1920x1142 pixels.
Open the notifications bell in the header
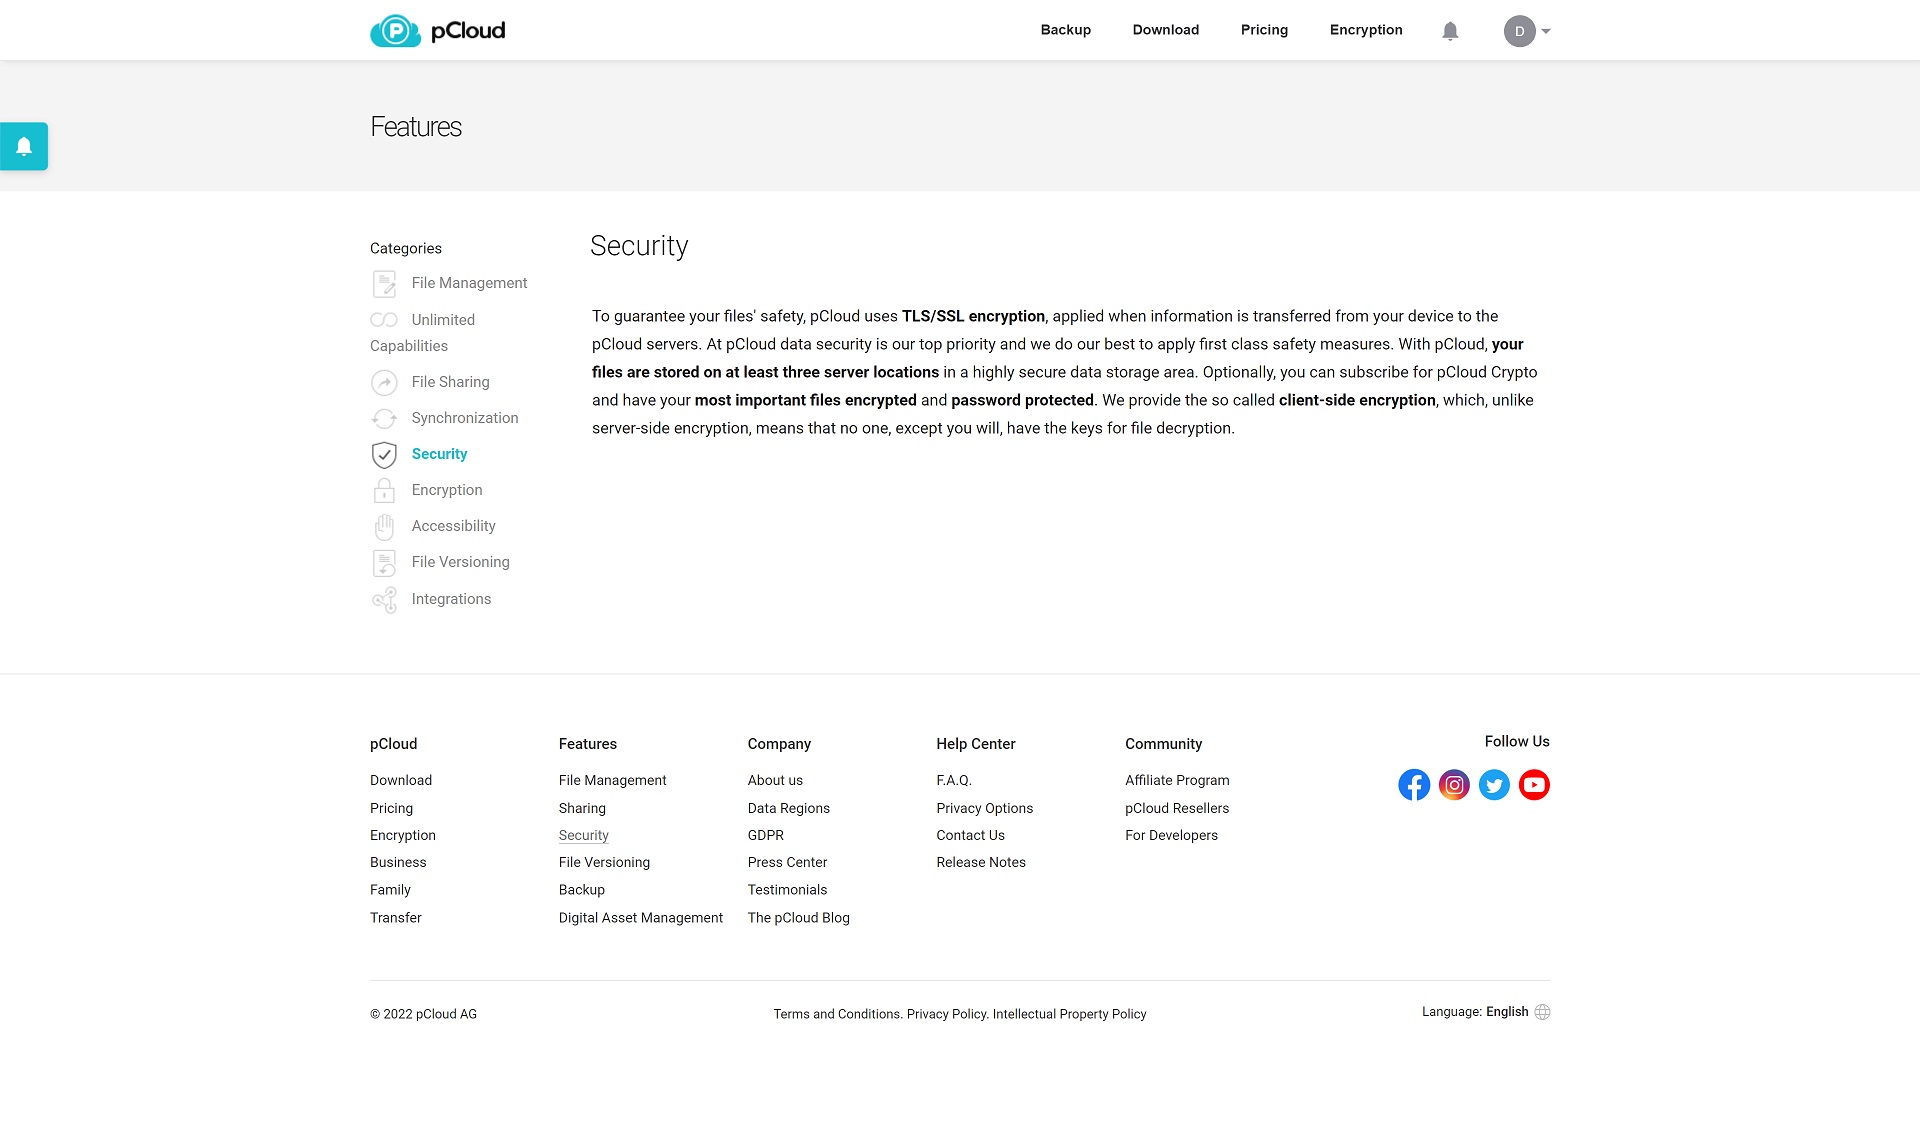[x=1450, y=31]
